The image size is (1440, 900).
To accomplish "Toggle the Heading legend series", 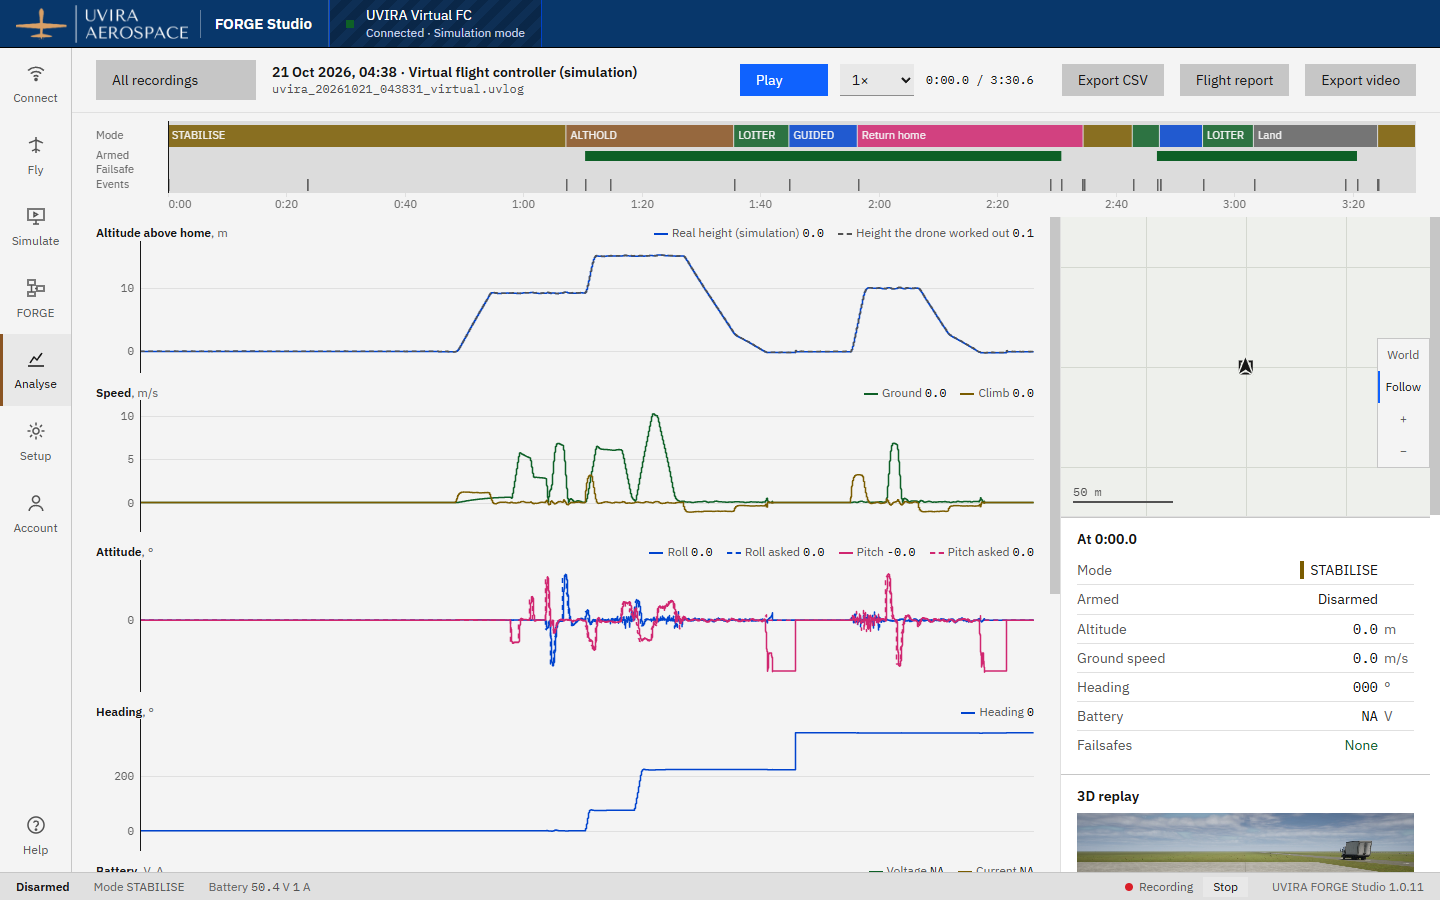I will pyautogui.click(x=997, y=712).
